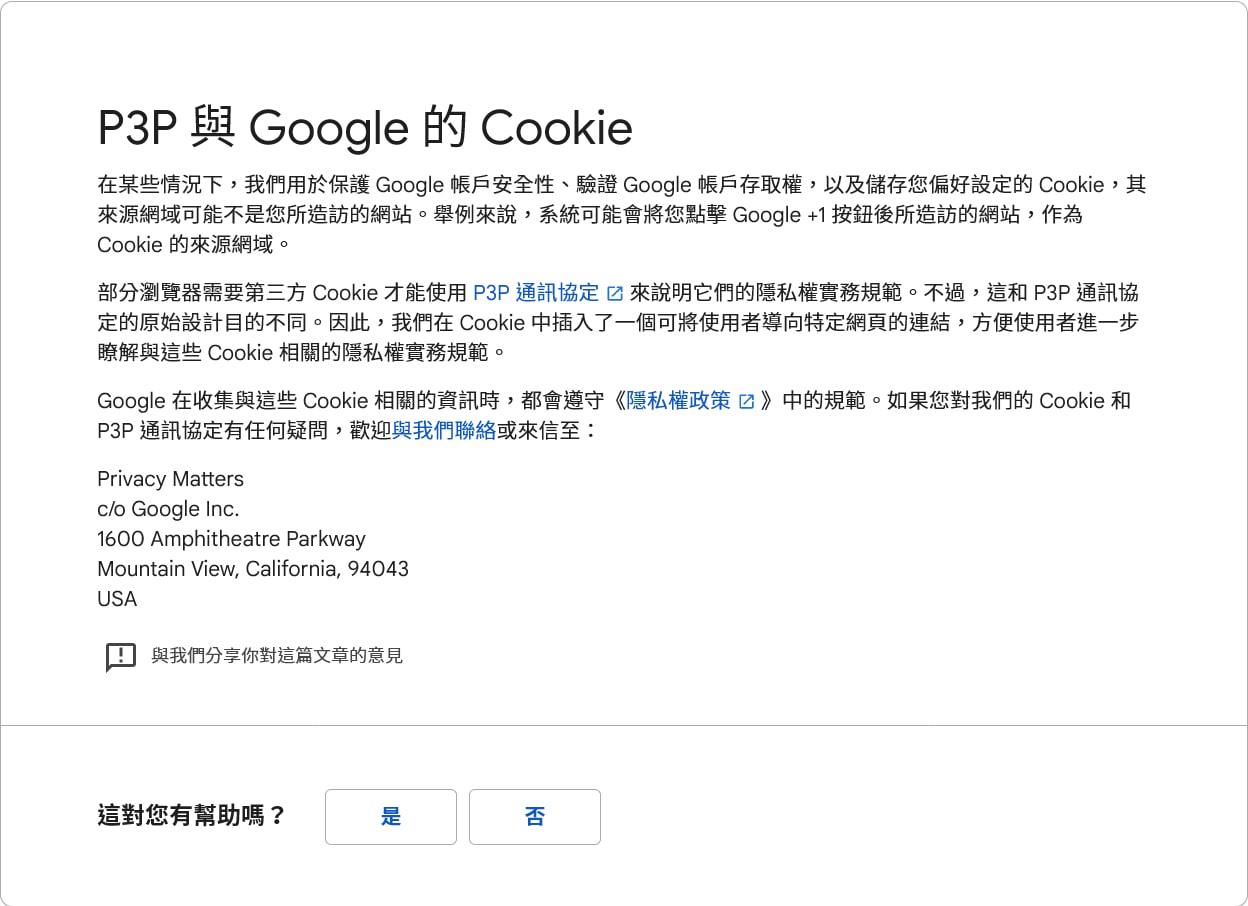Click the Privacy Matters address line

click(x=170, y=479)
